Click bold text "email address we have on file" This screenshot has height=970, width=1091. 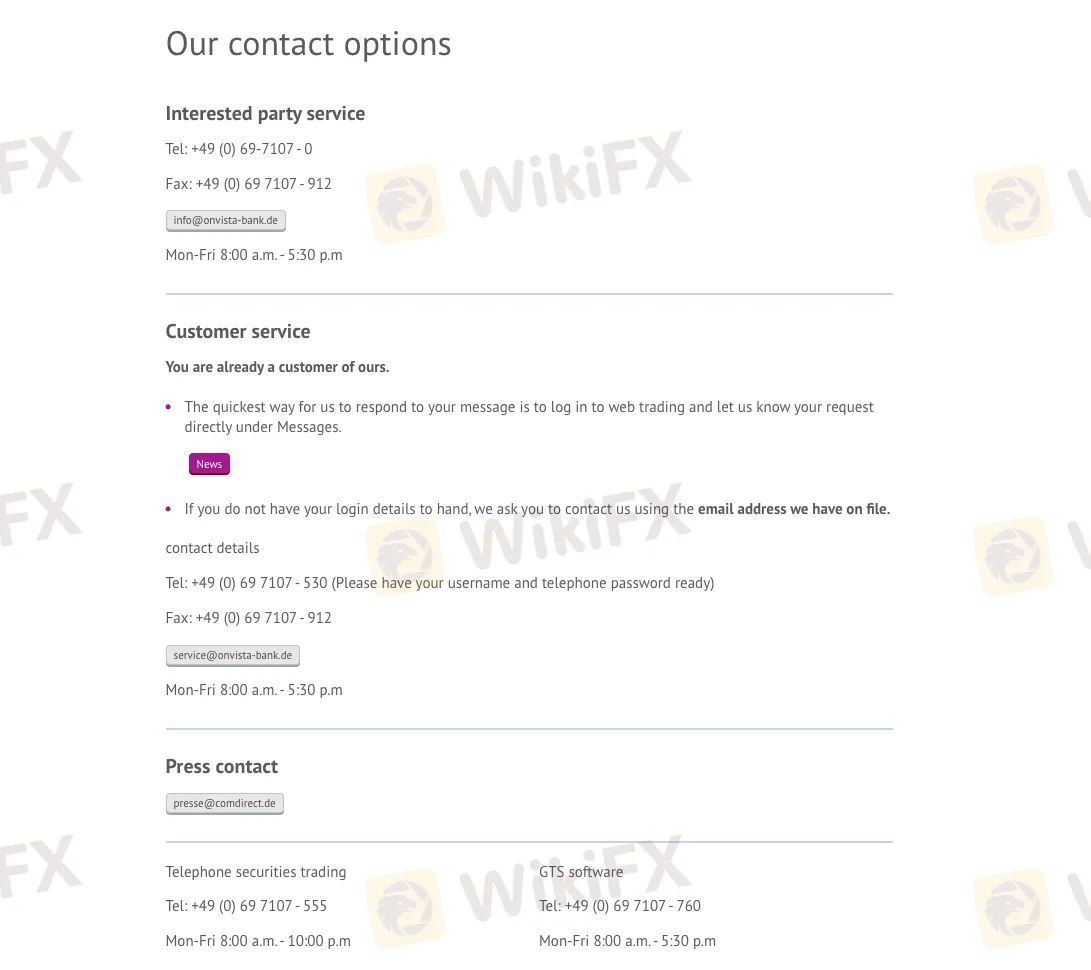point(793,509)
